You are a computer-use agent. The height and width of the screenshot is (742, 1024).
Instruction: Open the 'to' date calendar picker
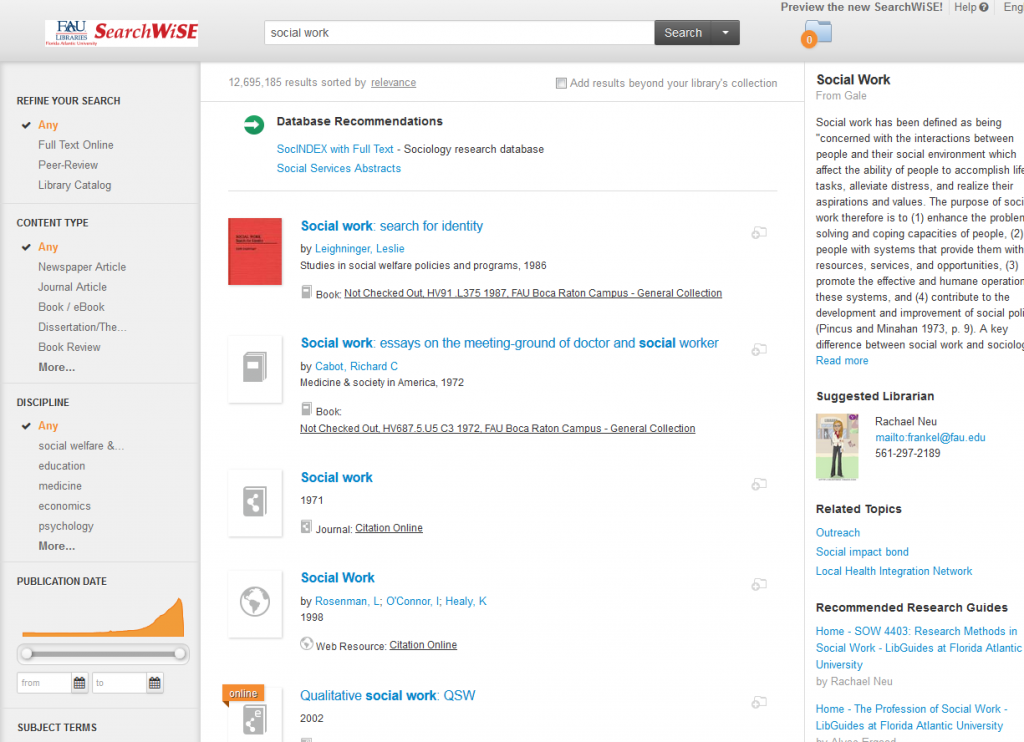(x=155, y=683)
